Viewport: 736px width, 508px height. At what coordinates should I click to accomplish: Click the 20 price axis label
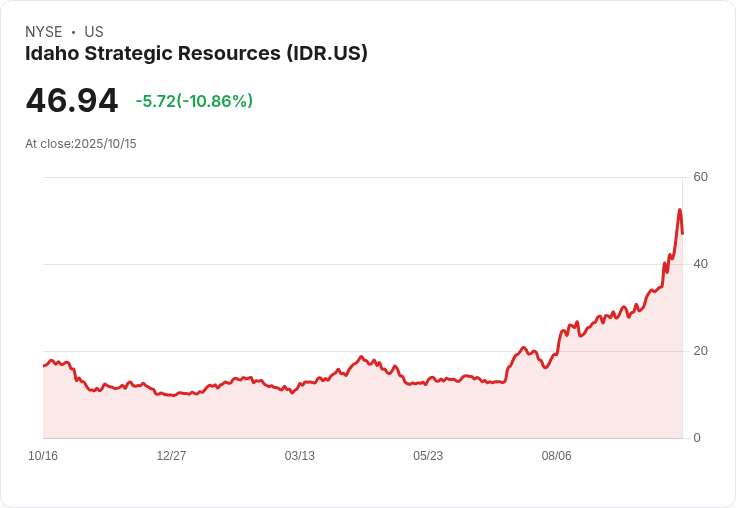(701, 351)
